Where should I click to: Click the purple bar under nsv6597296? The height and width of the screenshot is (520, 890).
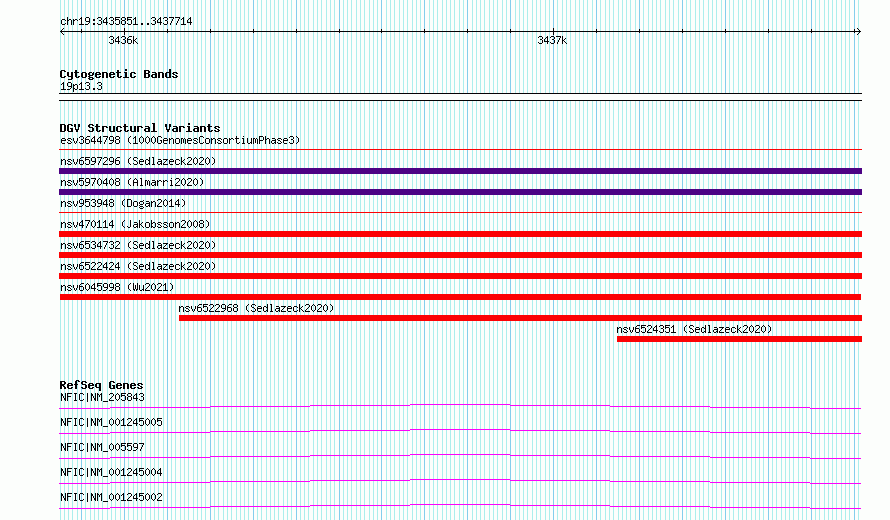coord(460,171)
